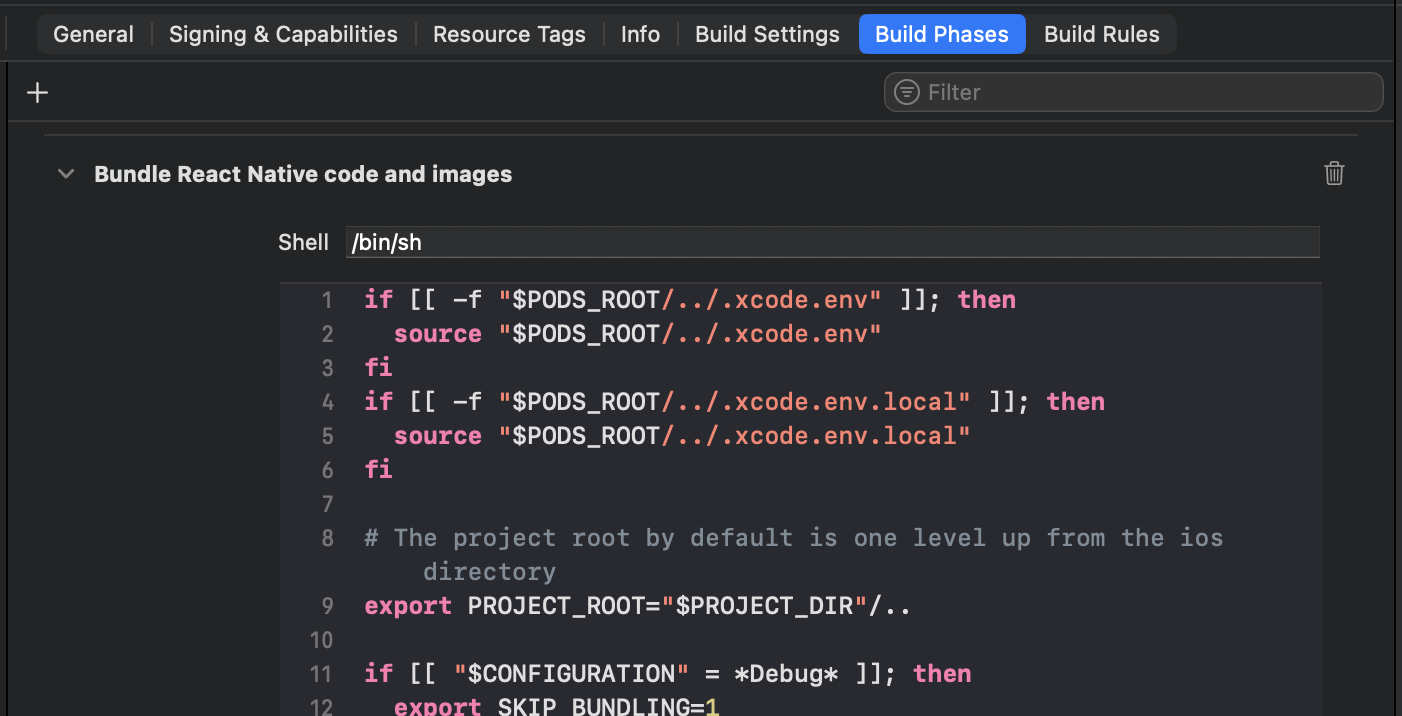This screenshot has width=1402, height=716.
Task: Click the filter icon inside the Filter field
Action: (x=906, y=92)
